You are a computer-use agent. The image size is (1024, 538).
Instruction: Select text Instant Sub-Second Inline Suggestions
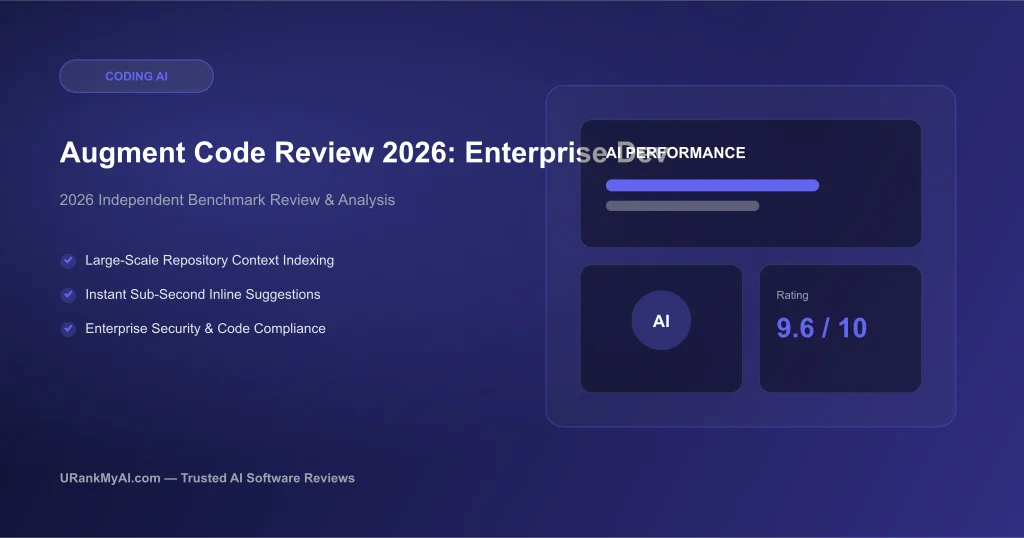point(203,294)
